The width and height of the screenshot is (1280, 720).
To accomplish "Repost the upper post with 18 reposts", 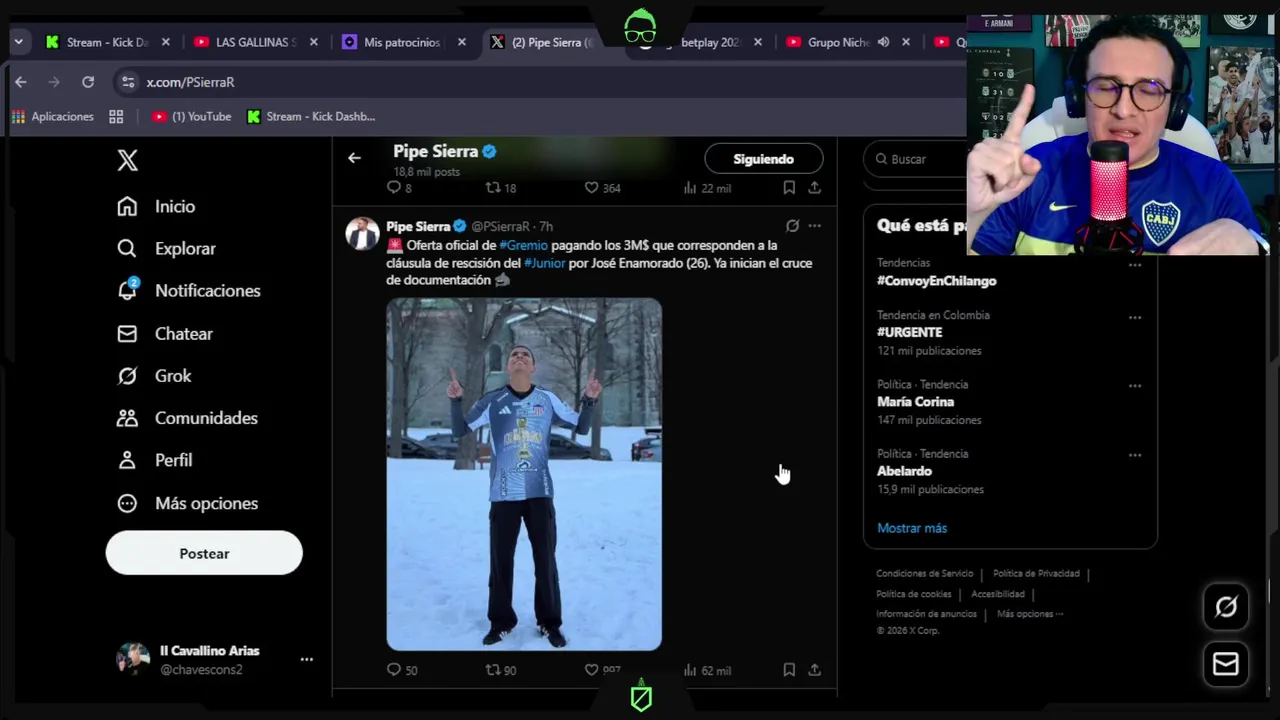I will (500, 187).
